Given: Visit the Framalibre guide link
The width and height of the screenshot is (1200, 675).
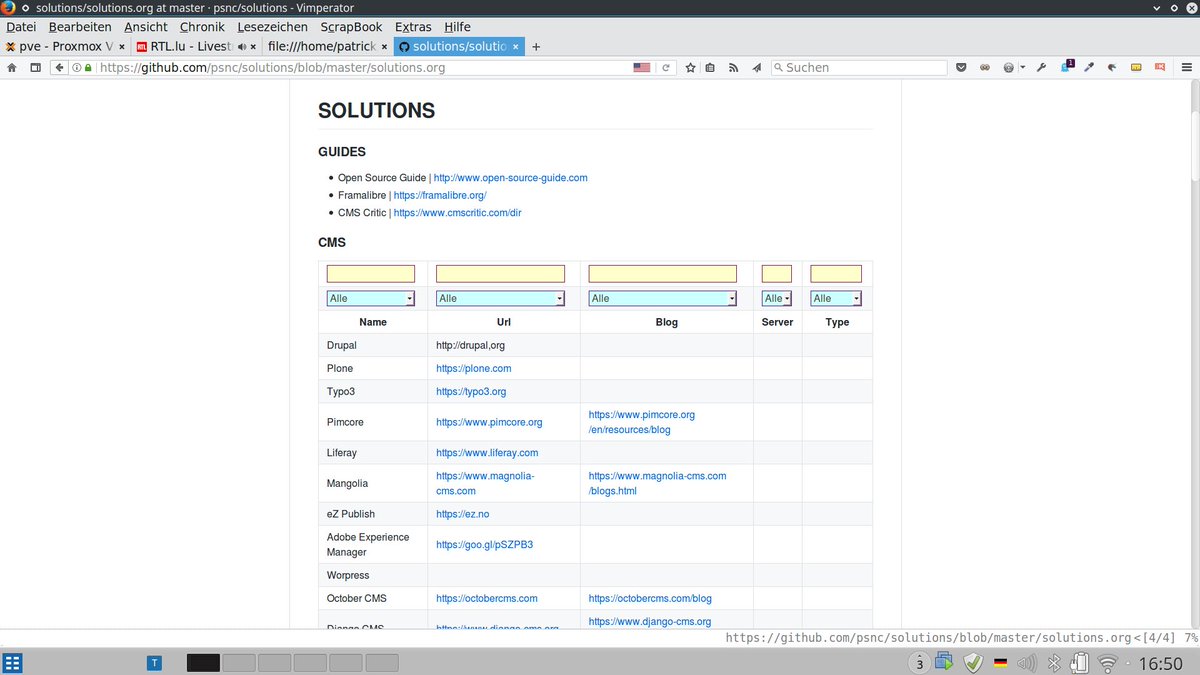Looking at the screenshot, I should pyautogui.click(x=440, y=195).
